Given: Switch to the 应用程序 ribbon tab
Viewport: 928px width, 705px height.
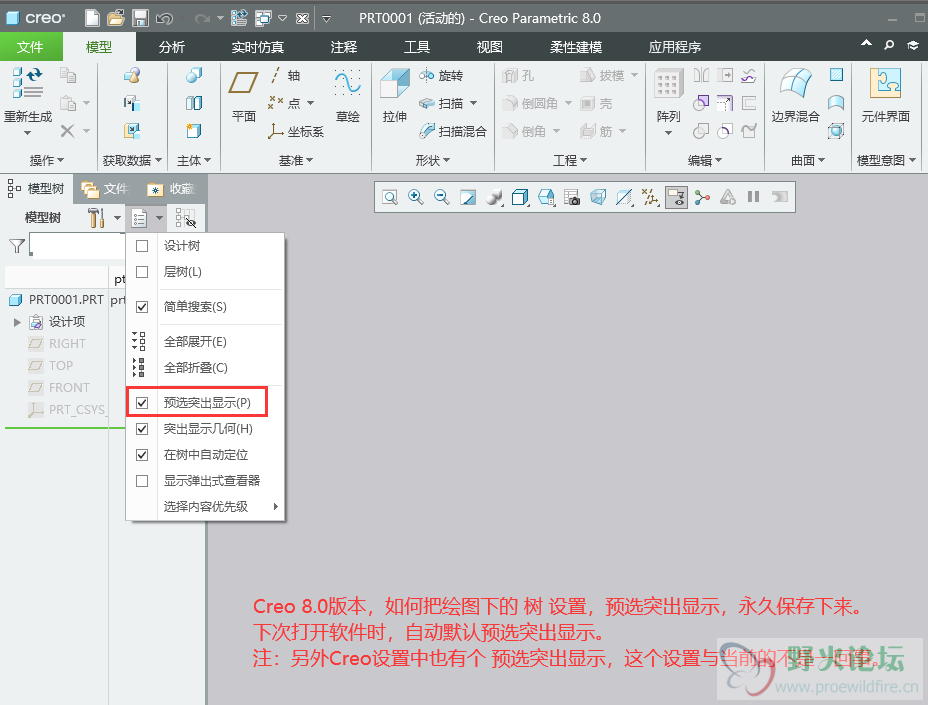Looking at the screenshot, I should (675, 47).
